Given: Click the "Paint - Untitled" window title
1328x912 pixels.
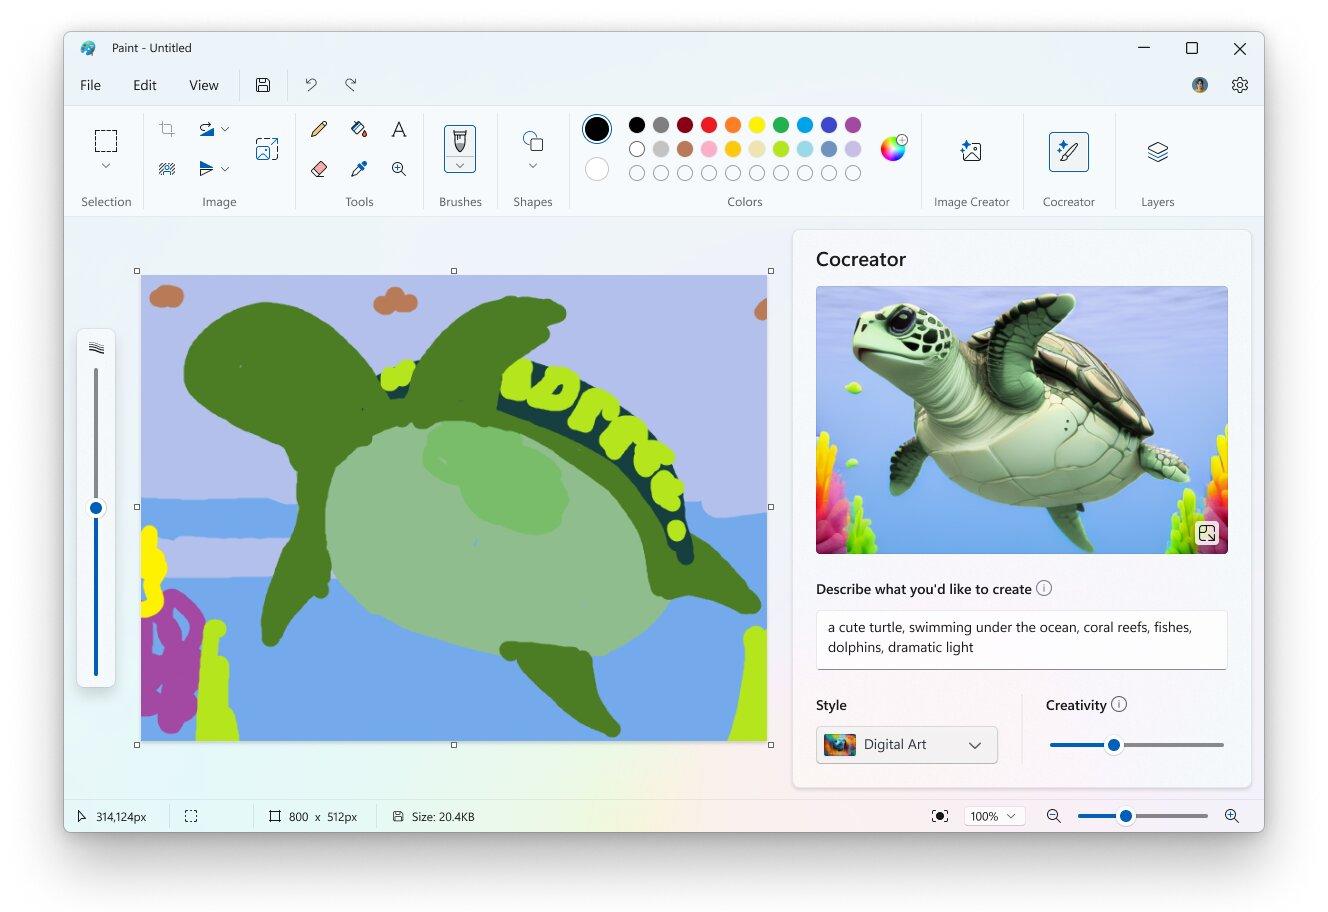Looking at the screenshot, I should point(152,48).
